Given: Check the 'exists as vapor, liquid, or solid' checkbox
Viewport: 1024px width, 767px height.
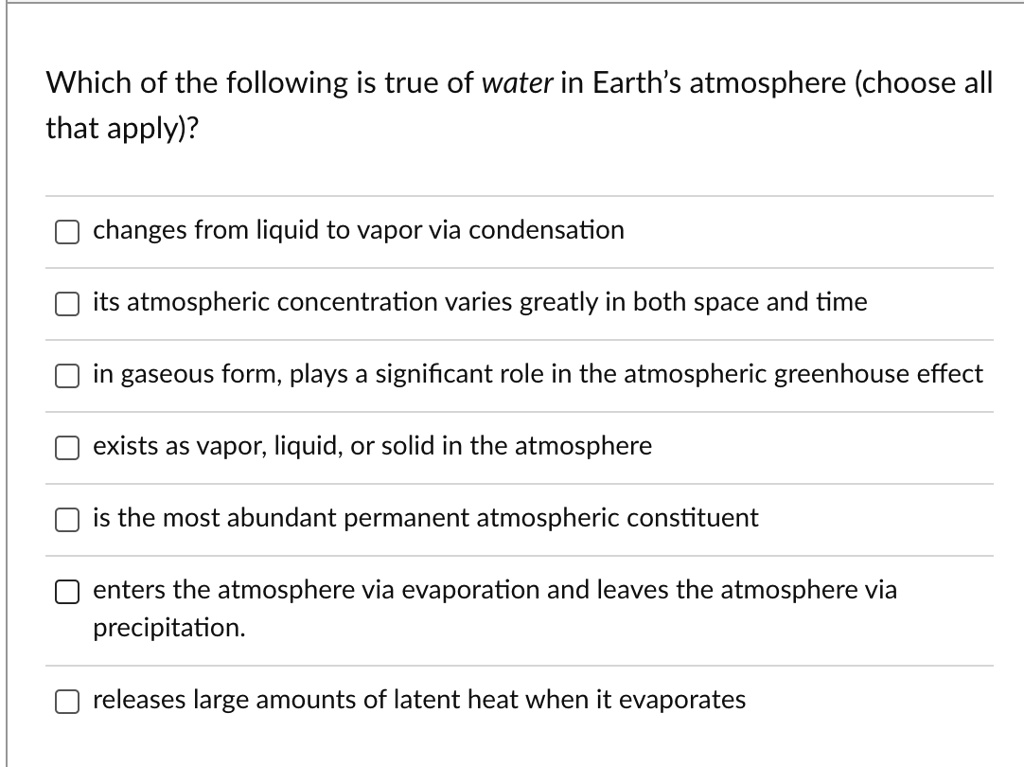Looking at the screenshot, I should [66, 447].
